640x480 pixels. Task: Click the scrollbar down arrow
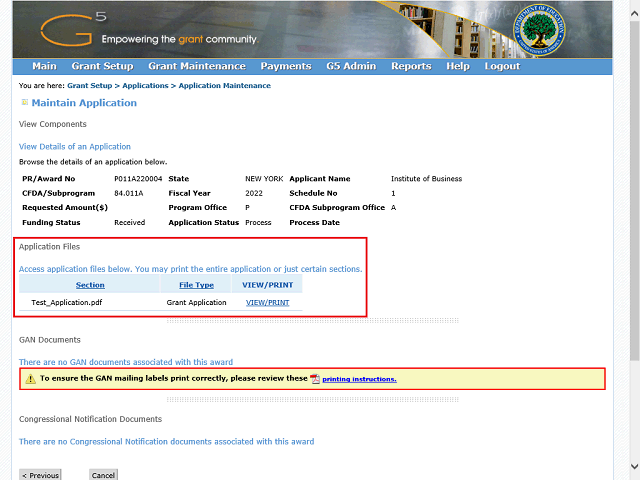click(x=634, y=466)
